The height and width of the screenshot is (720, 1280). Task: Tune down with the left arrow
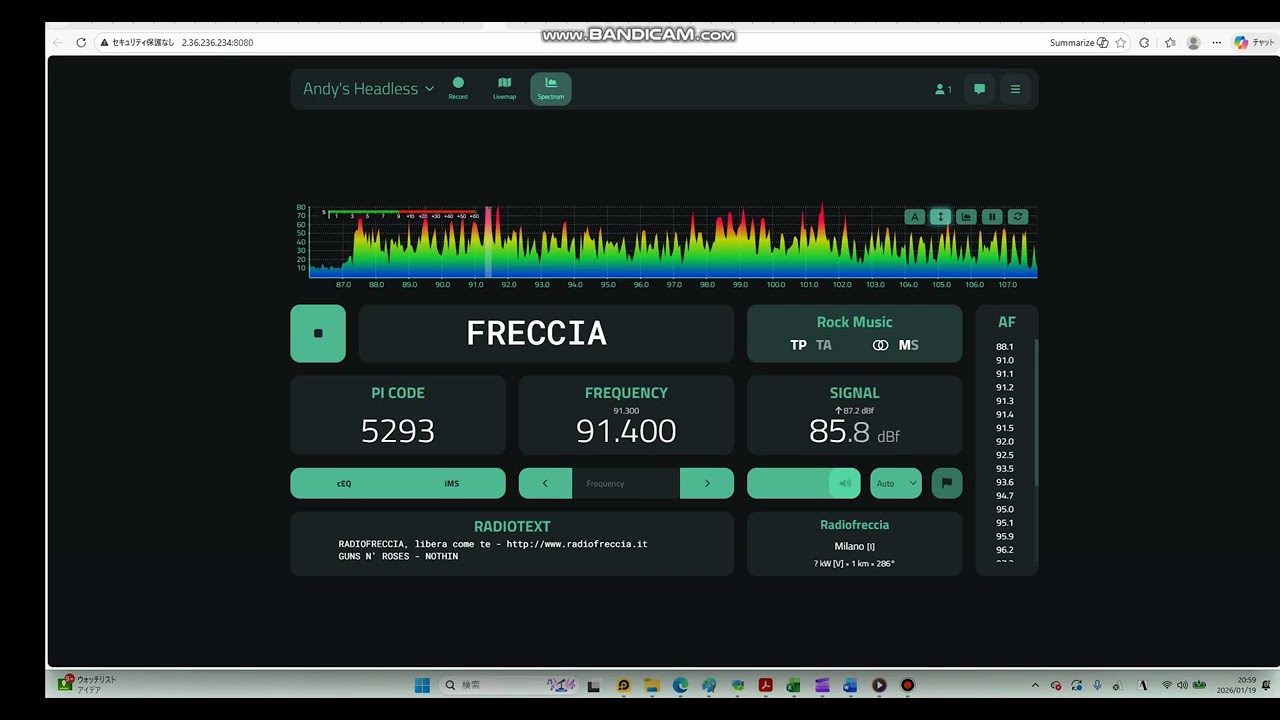(x=545, y=483)
